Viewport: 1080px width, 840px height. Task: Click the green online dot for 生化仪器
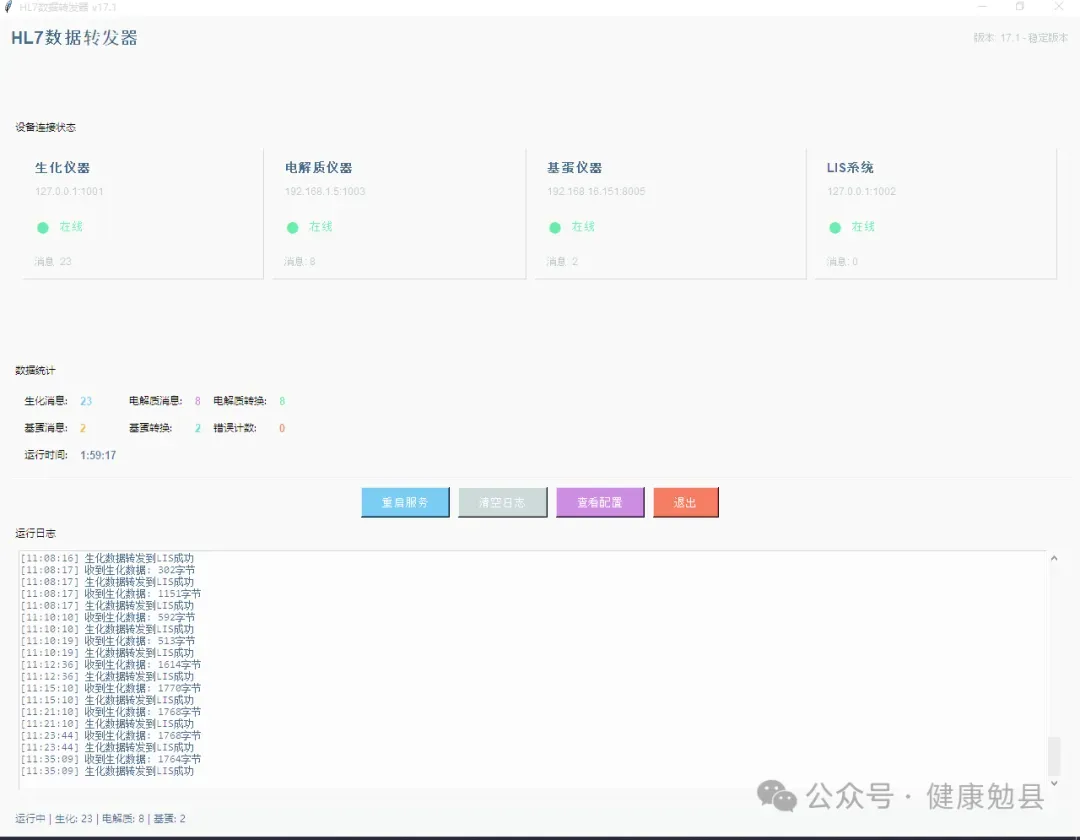(43, 228)
